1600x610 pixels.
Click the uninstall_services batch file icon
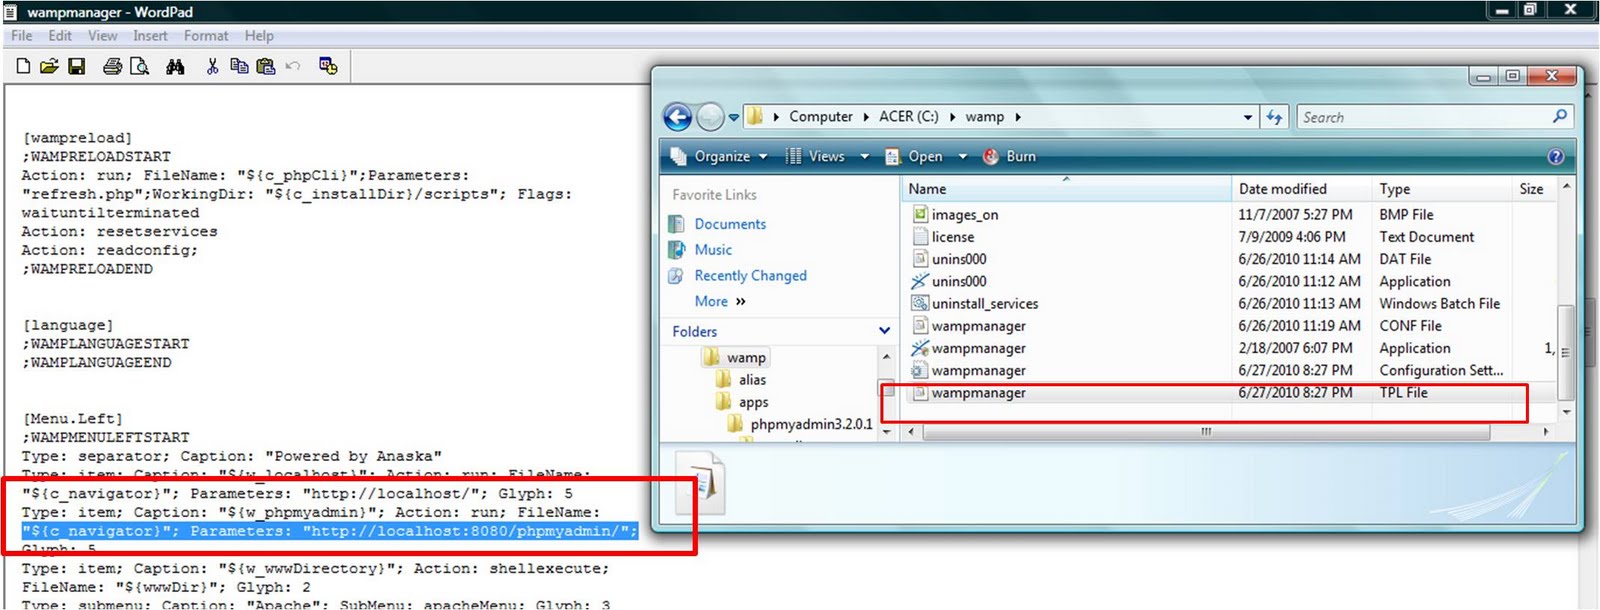920,303
